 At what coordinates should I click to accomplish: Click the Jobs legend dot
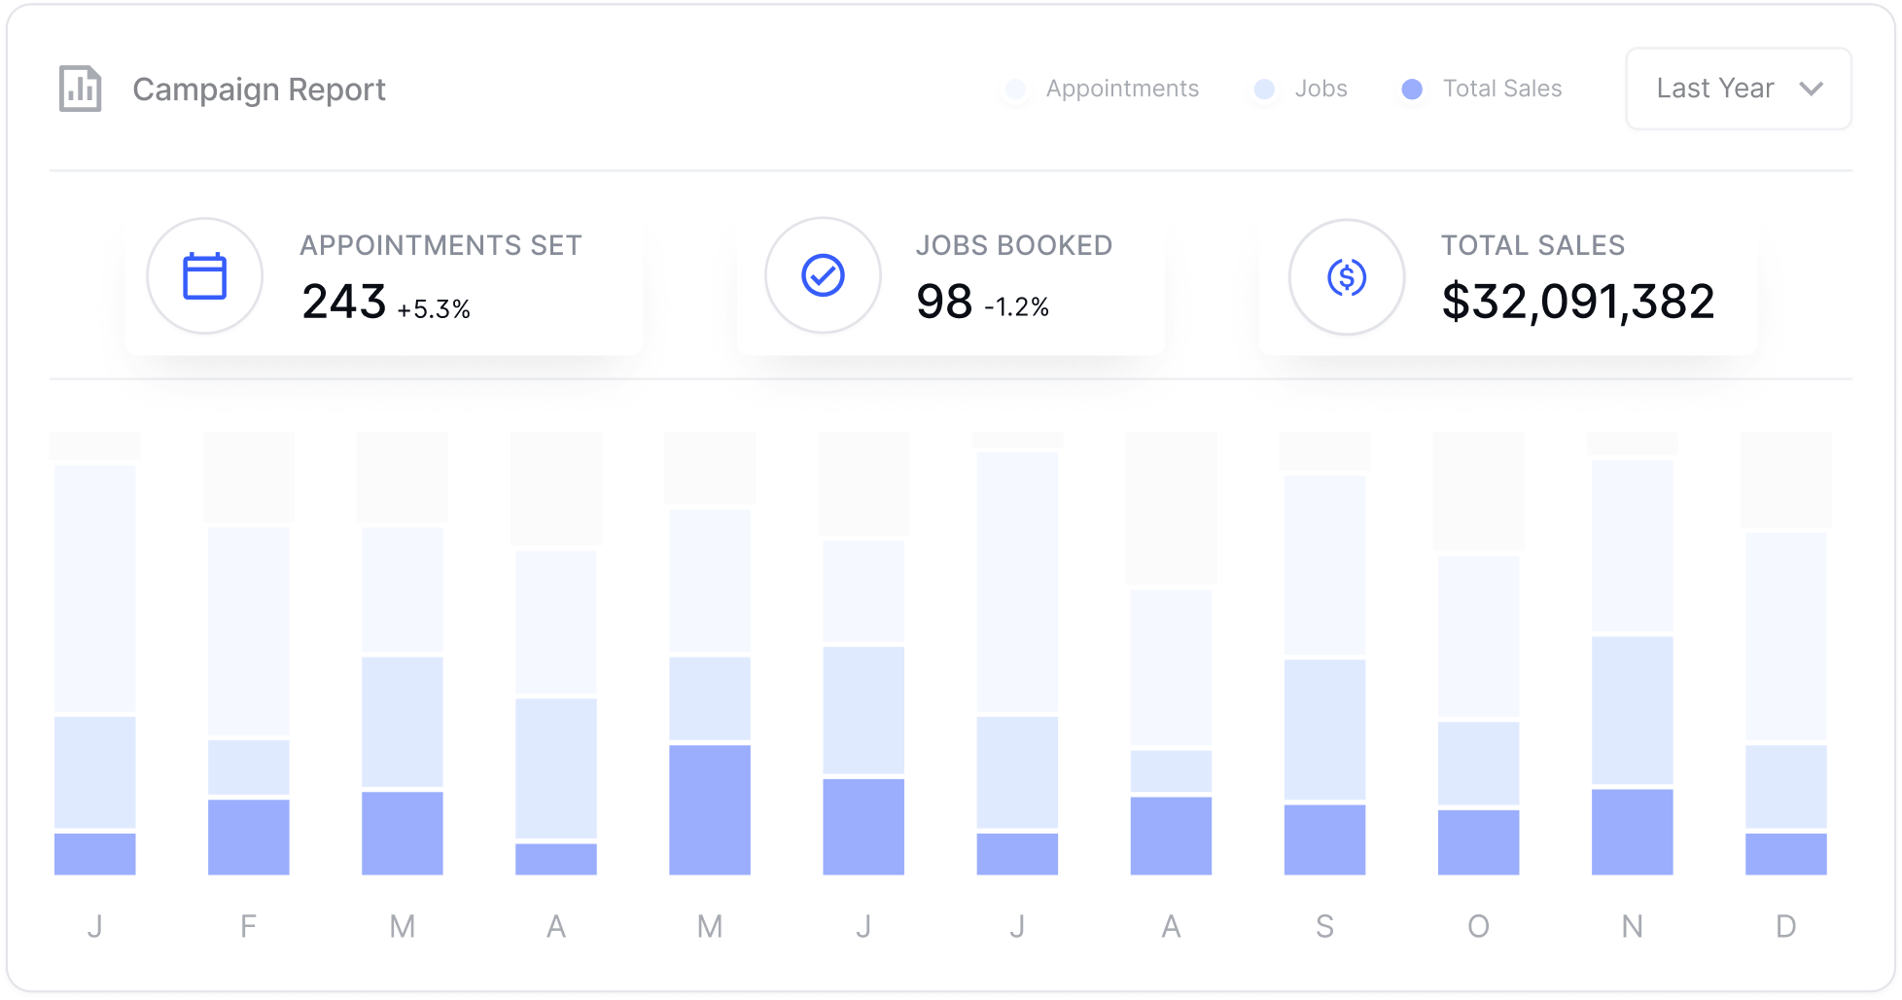(1265, 89)
